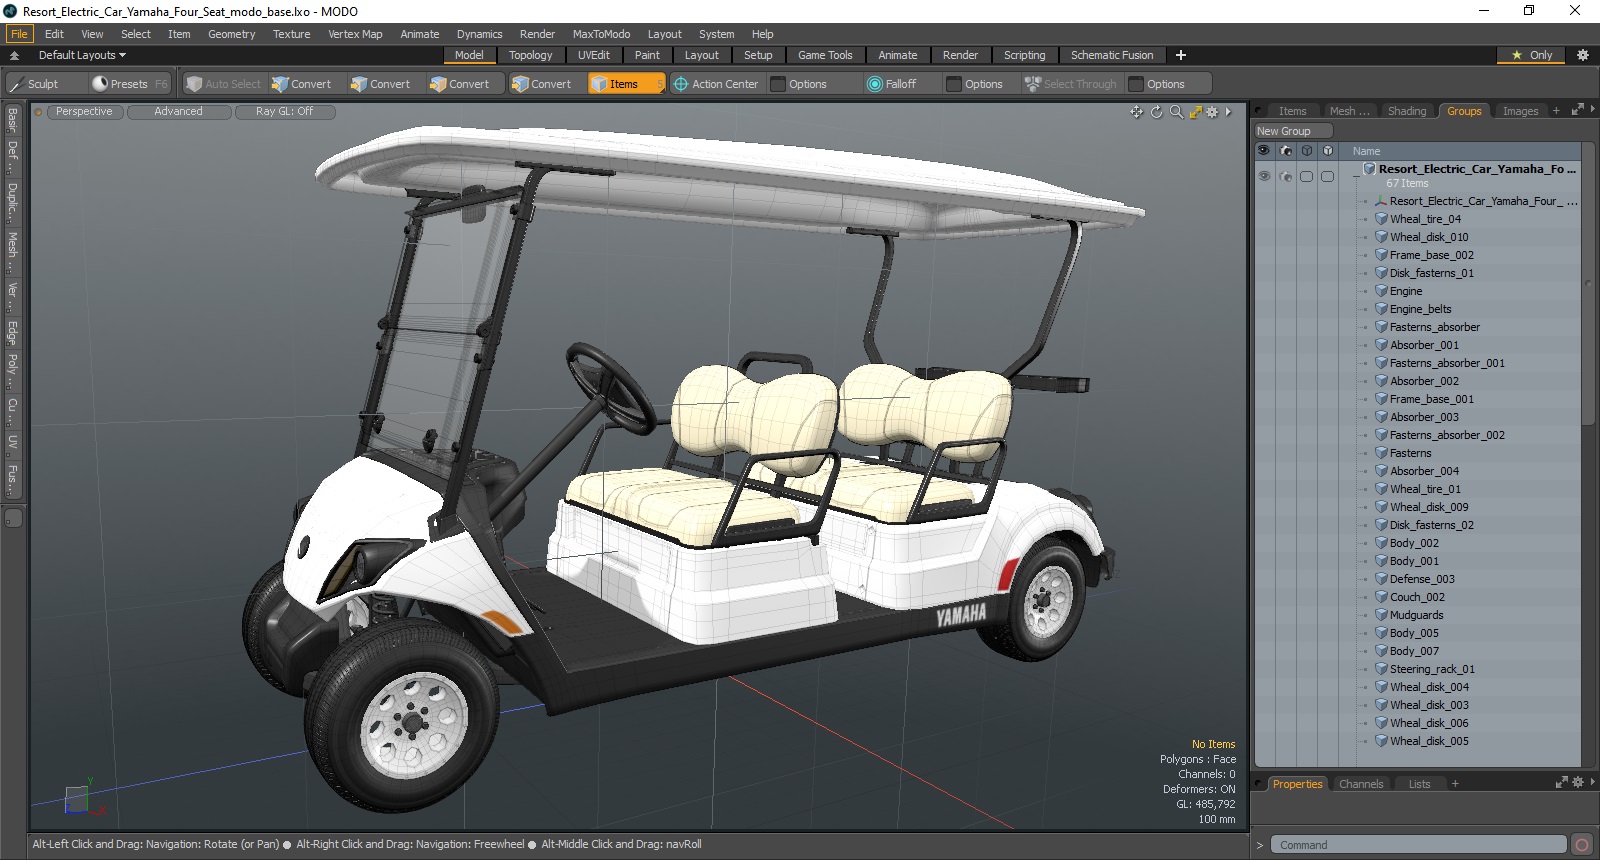Open the Default Layouts dropdown
This screenshot has height=860, width=1600.
point(82,55)
